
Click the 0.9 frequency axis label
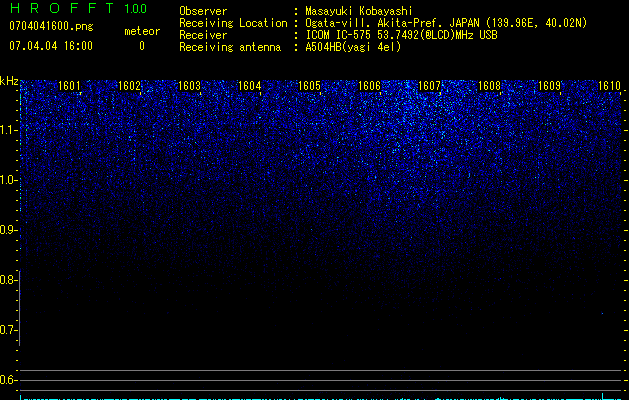pyautogui.click(x=7, y=230)
